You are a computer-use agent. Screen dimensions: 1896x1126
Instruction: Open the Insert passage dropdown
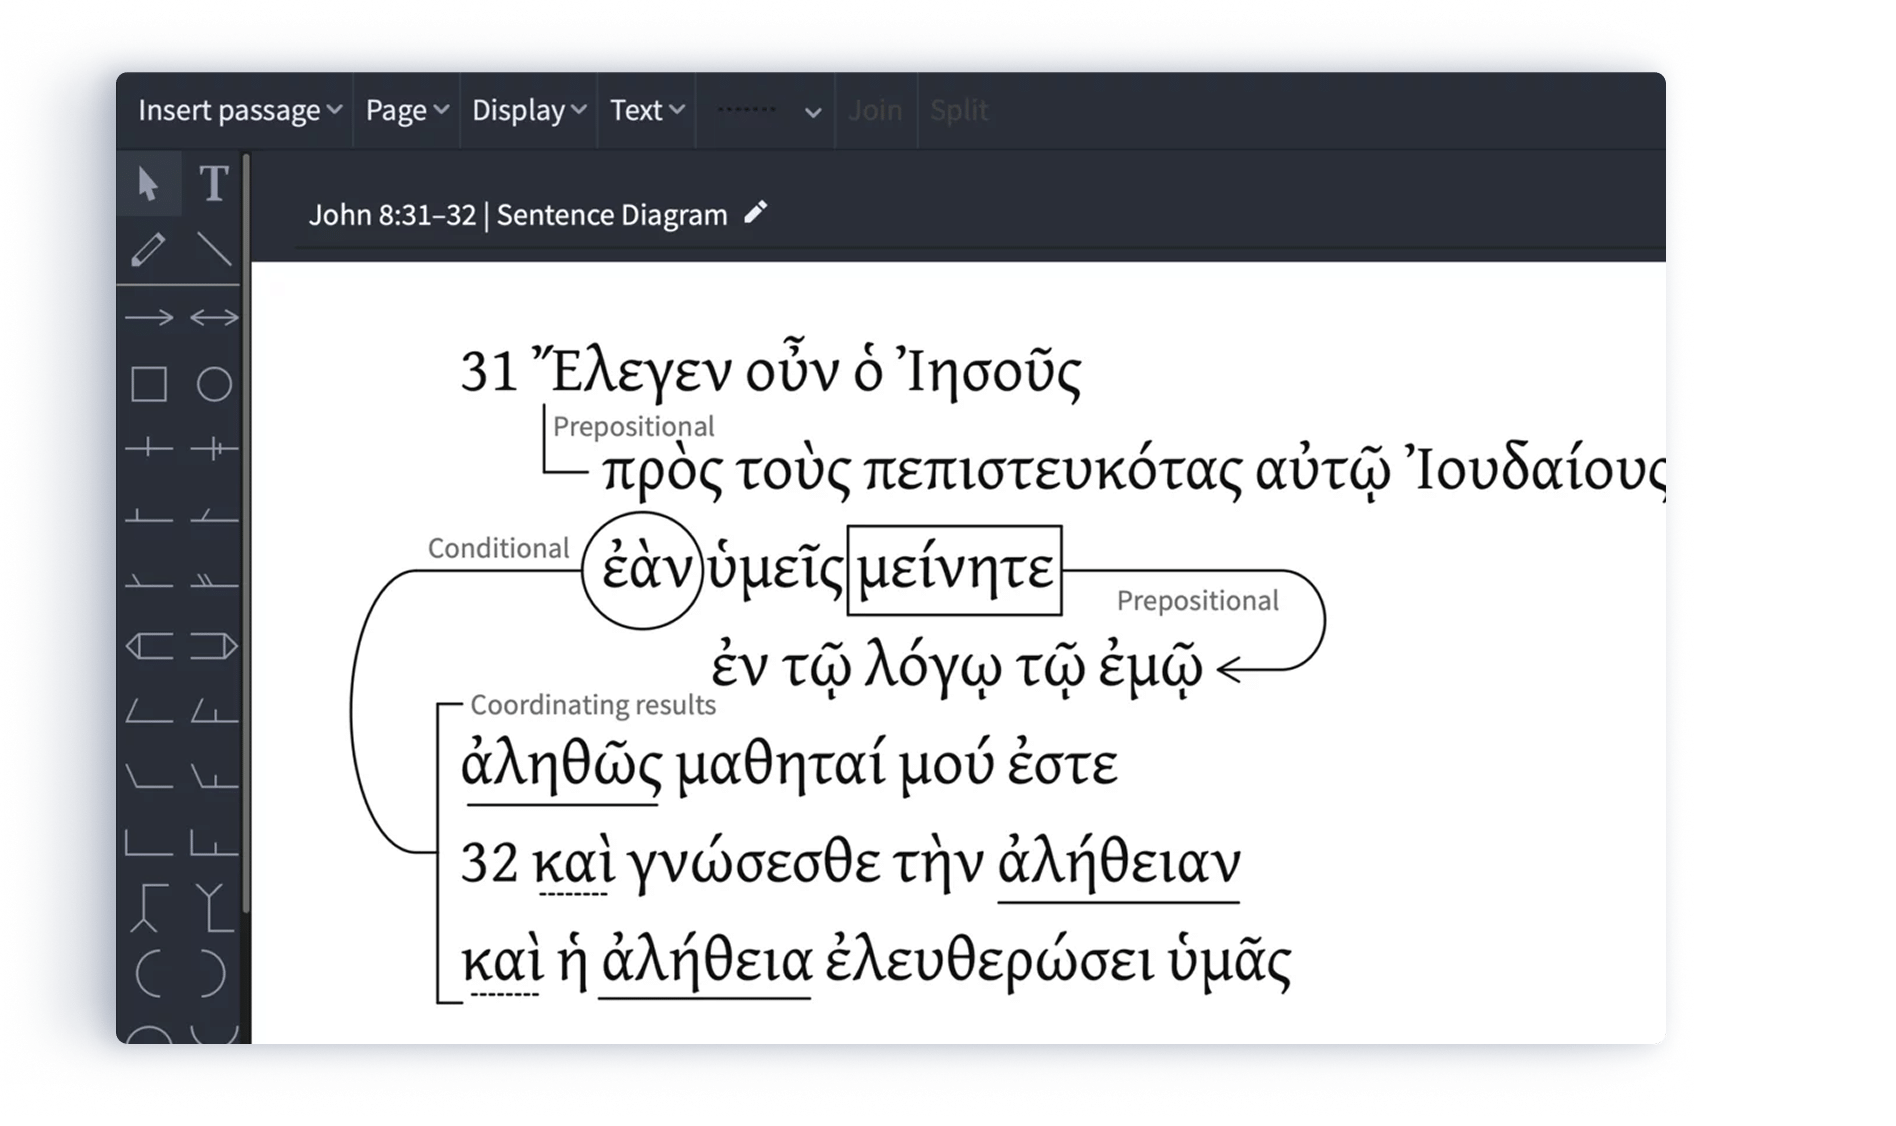click(x=239, y=110)
